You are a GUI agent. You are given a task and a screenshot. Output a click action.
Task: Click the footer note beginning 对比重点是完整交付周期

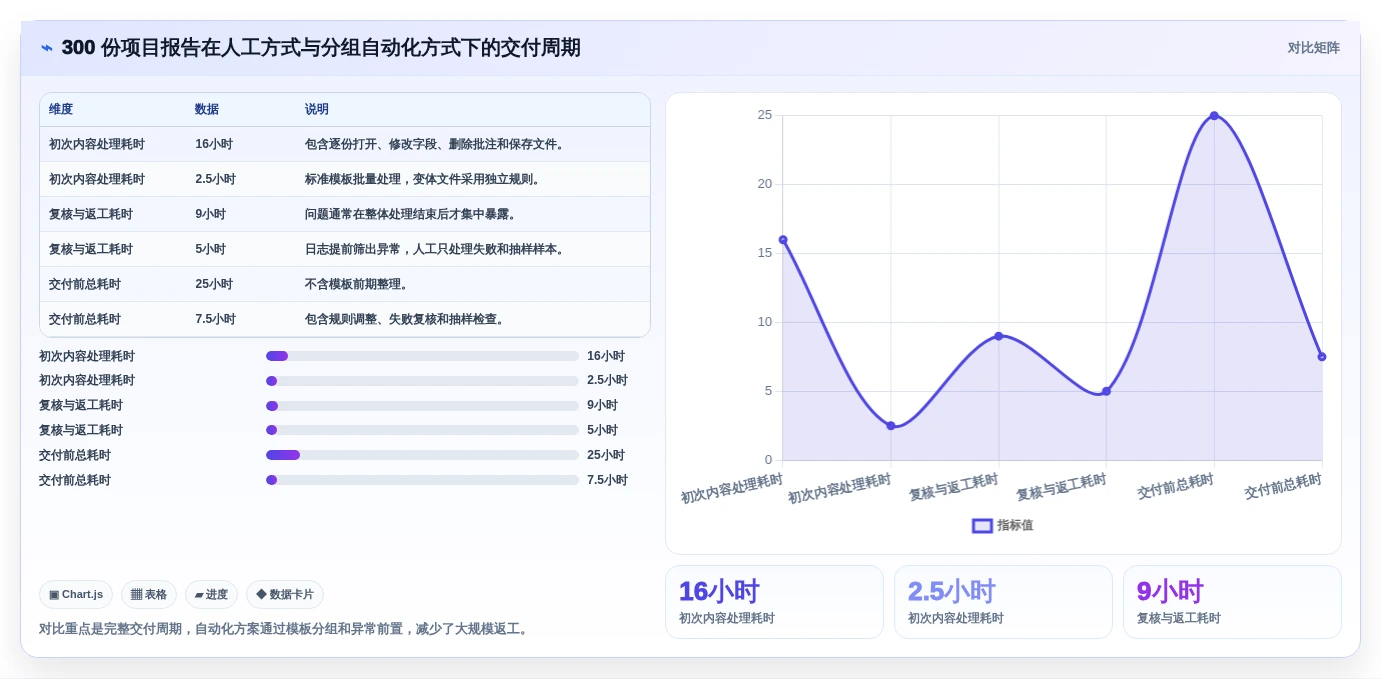285,629
